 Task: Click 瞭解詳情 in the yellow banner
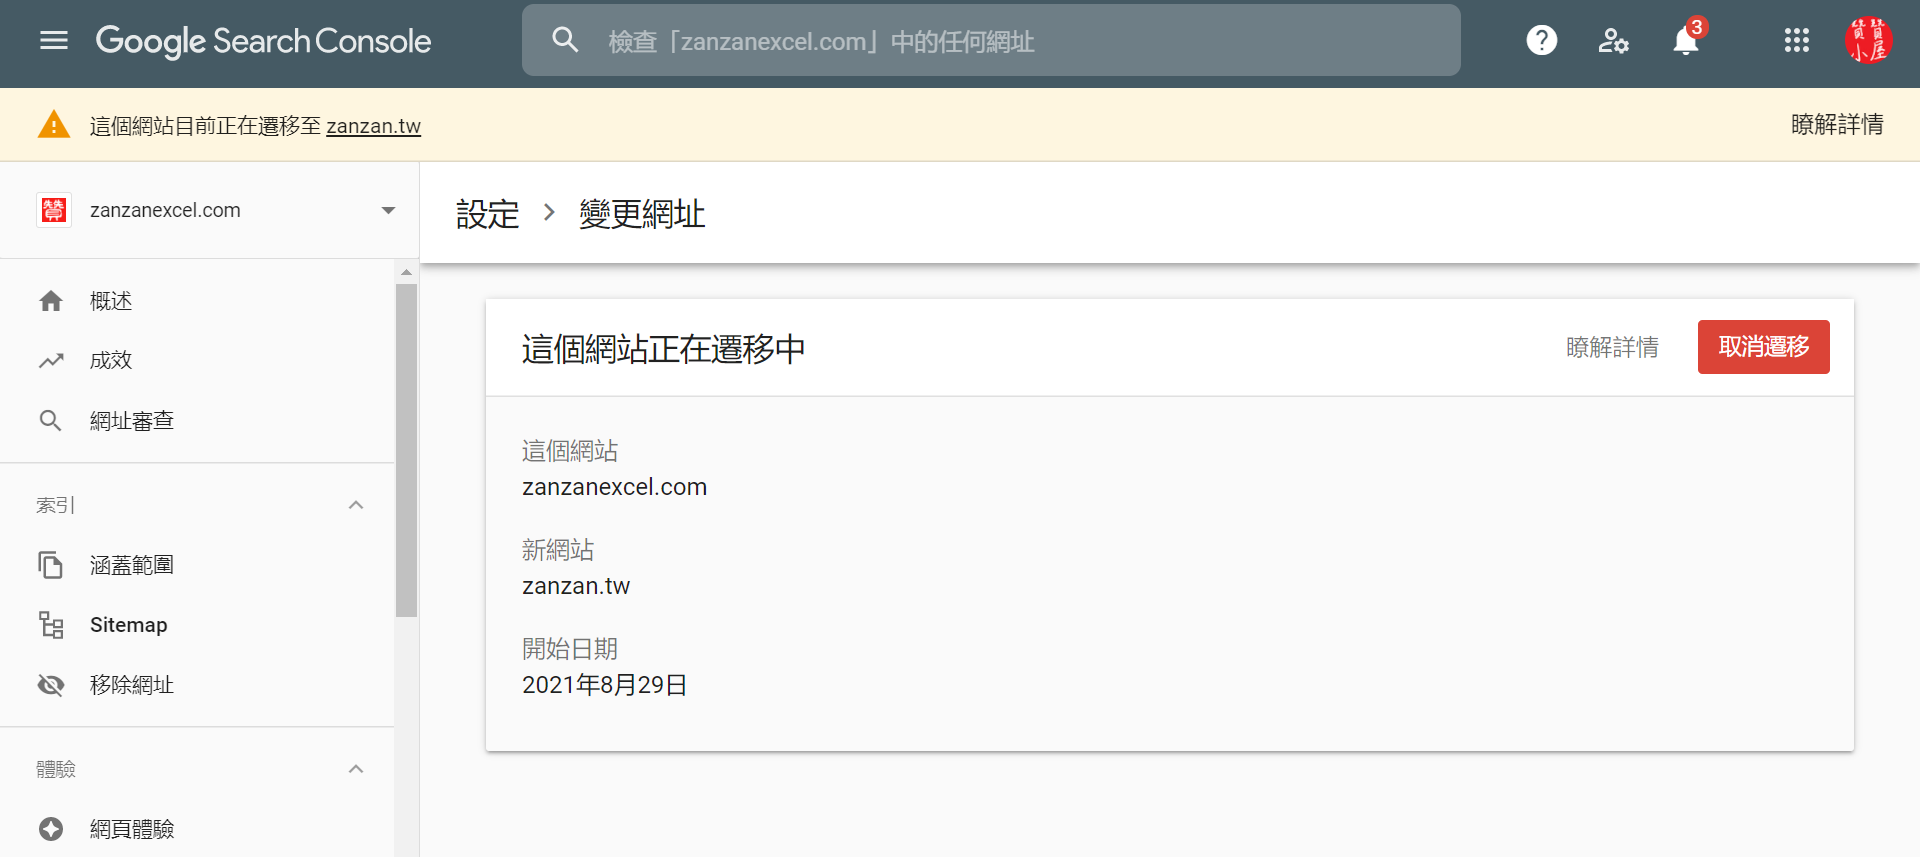point(1837,125)
